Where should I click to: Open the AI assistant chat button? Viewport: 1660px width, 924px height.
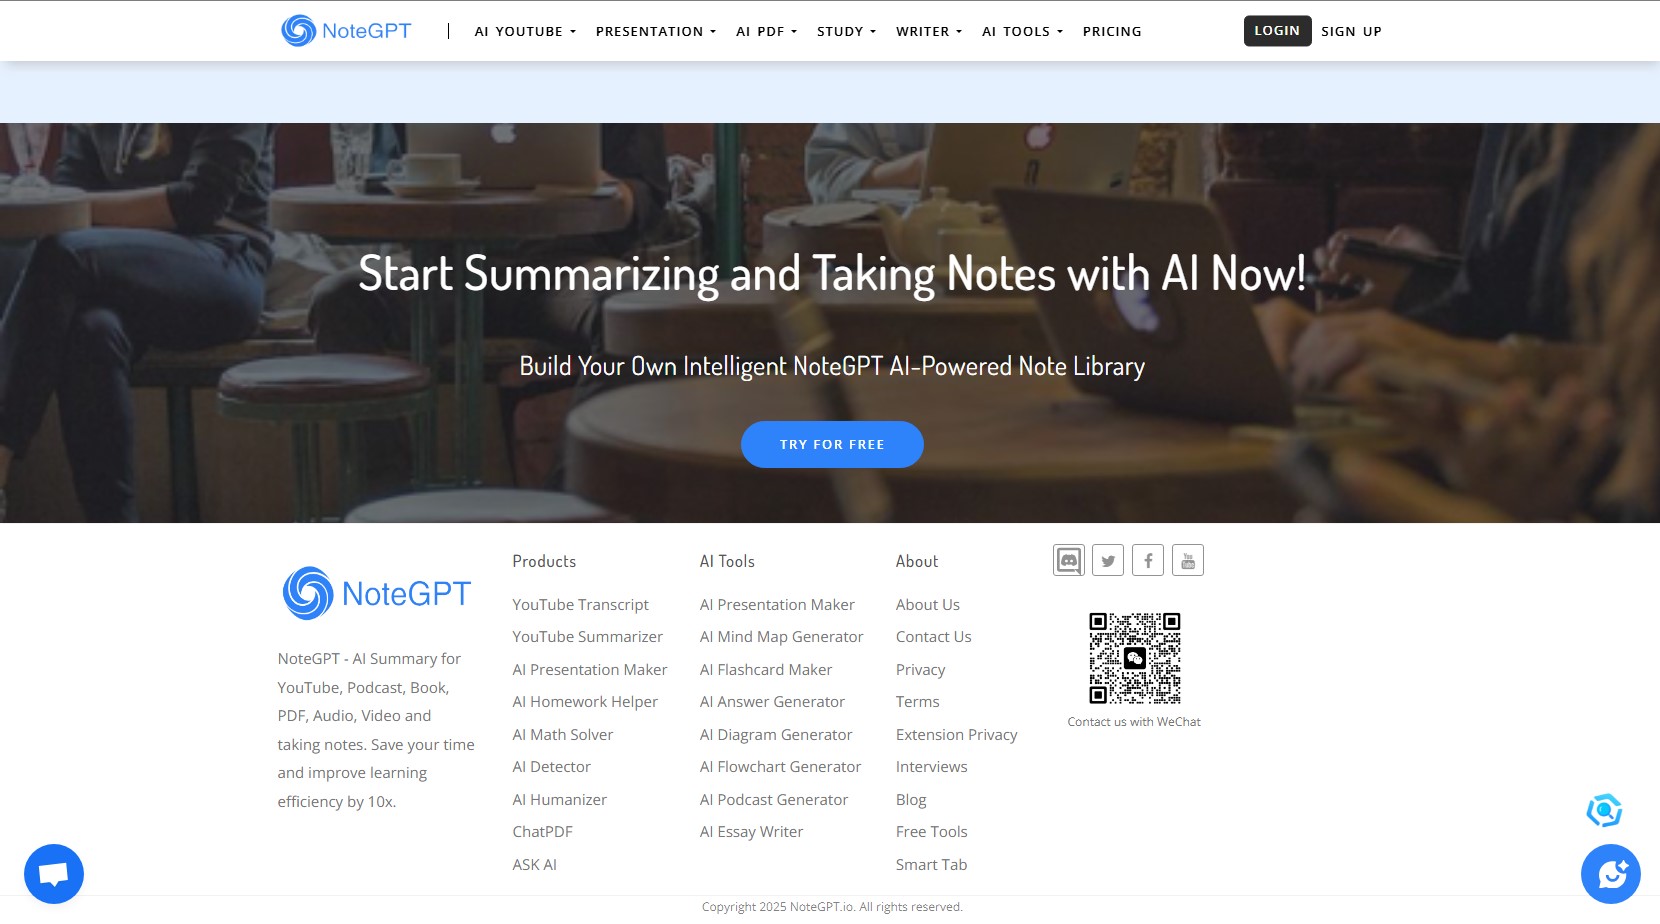click(1611, 874)
